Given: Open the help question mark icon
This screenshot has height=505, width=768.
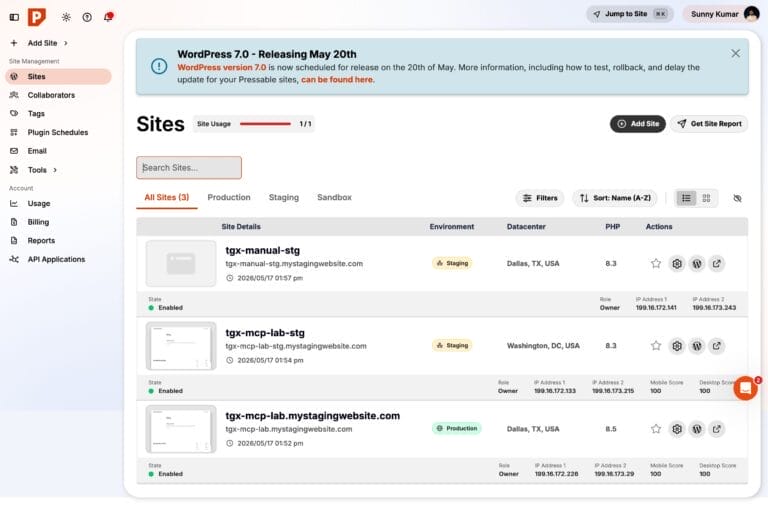Looking at the screenshot, I should point(87,17).
